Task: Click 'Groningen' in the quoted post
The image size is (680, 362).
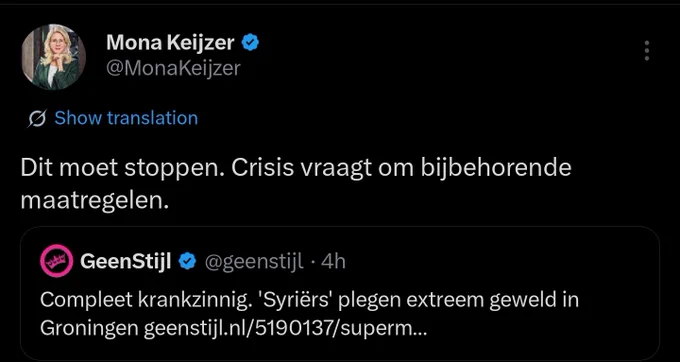Action: coord(89,329)
